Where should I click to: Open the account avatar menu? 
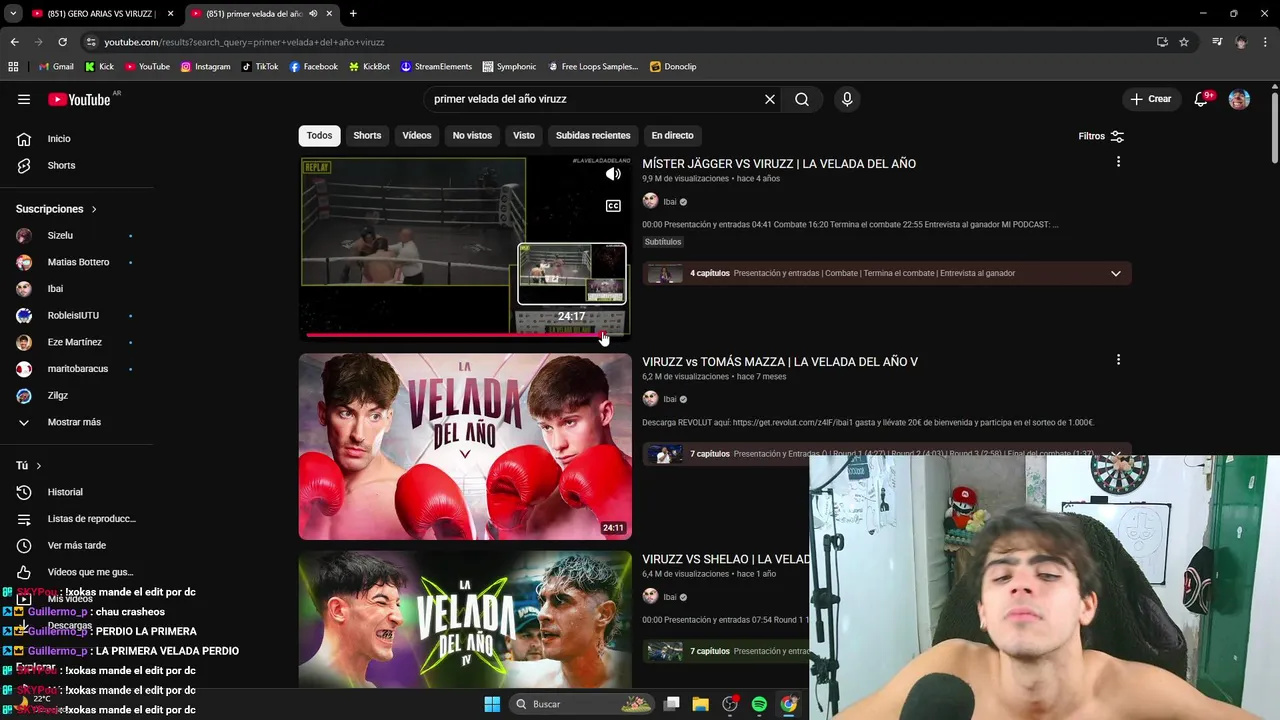(x=1239, y=99)
